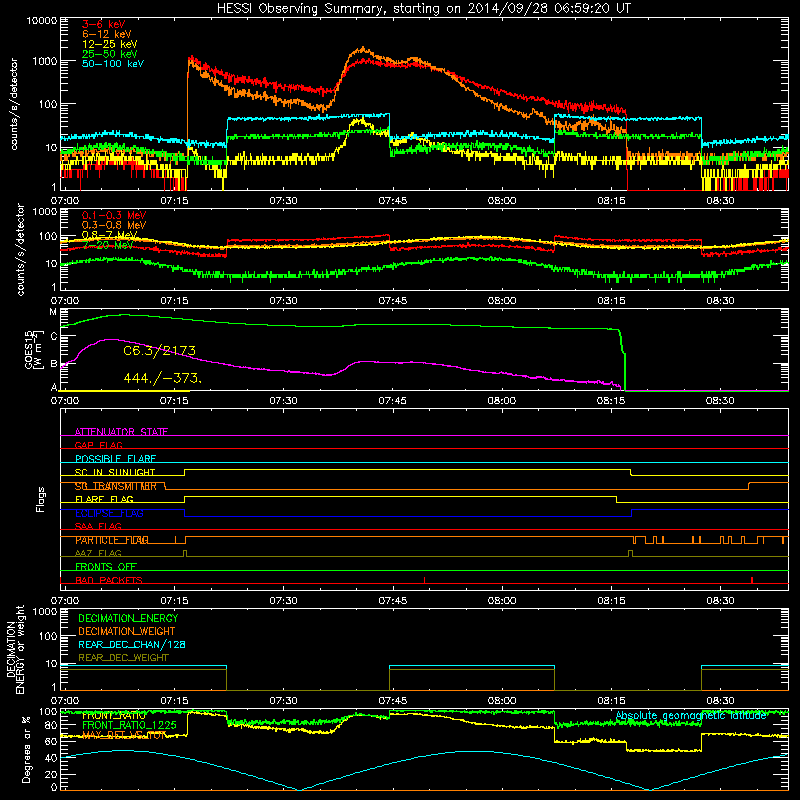Screen dimensions: 800x800
Task: Click the REAR_DEC_CHAN/128 legend label
Action: point(132,644)
